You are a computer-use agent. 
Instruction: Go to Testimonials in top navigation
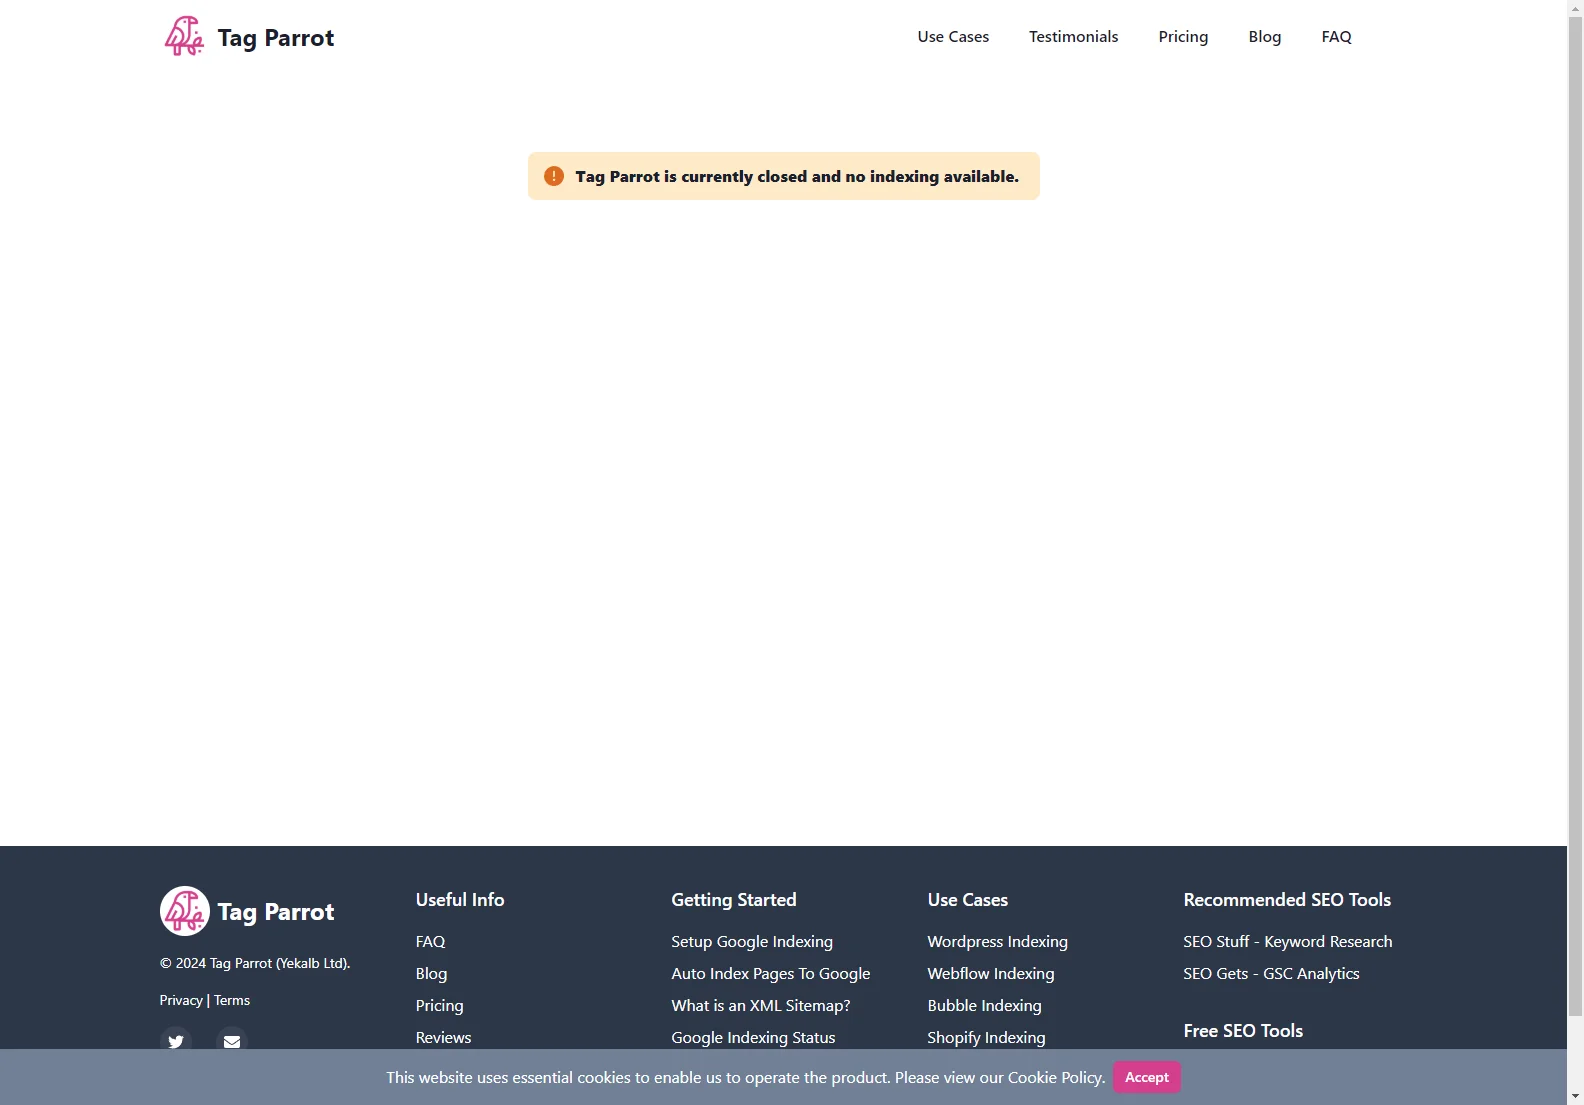coord(1074,36)
